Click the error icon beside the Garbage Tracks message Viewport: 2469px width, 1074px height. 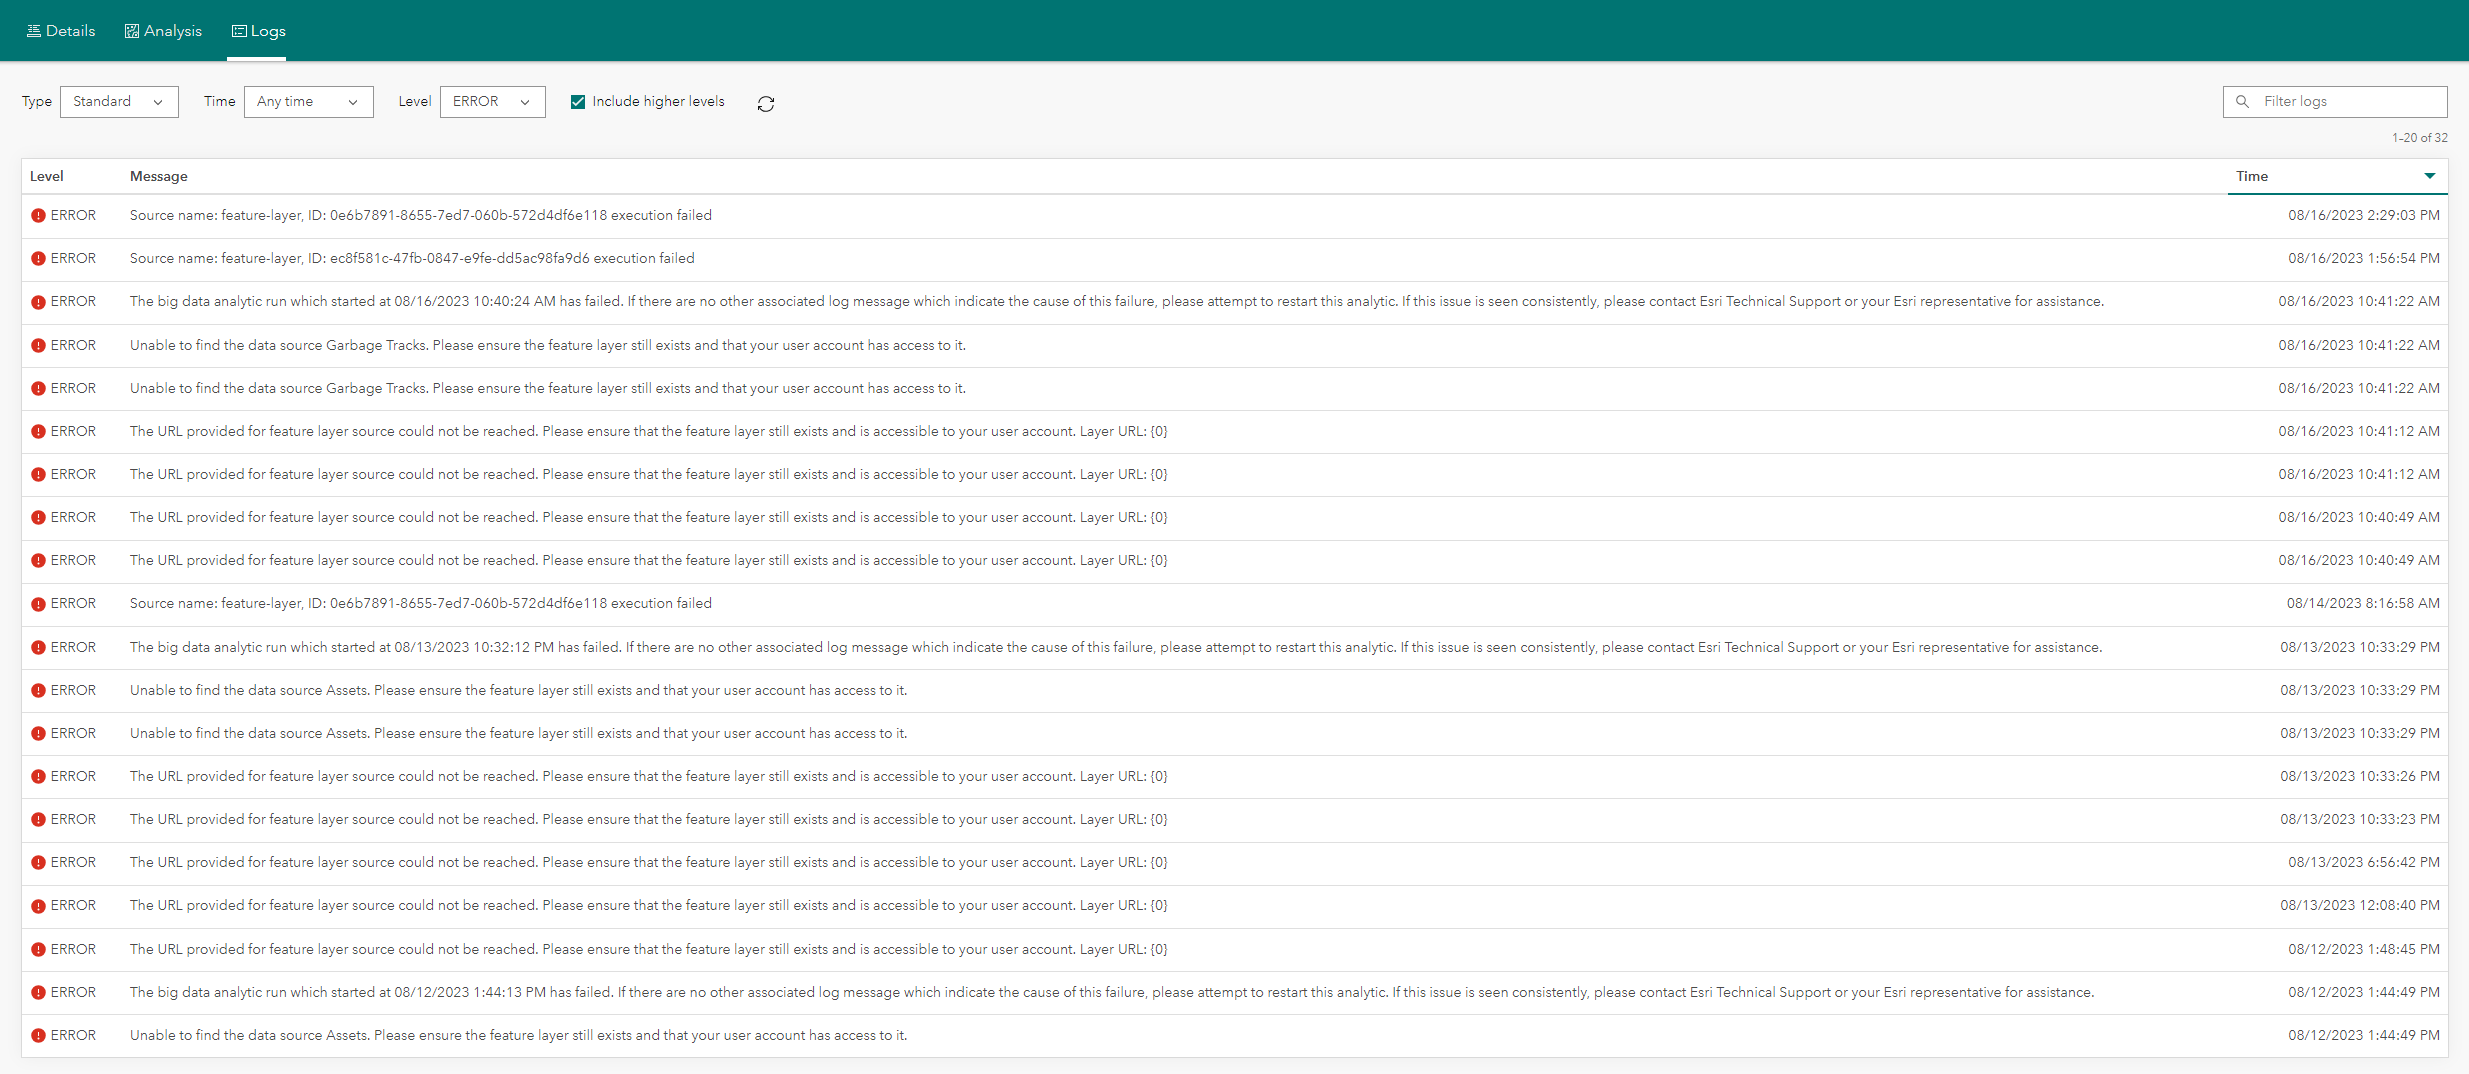pos(38,345)
